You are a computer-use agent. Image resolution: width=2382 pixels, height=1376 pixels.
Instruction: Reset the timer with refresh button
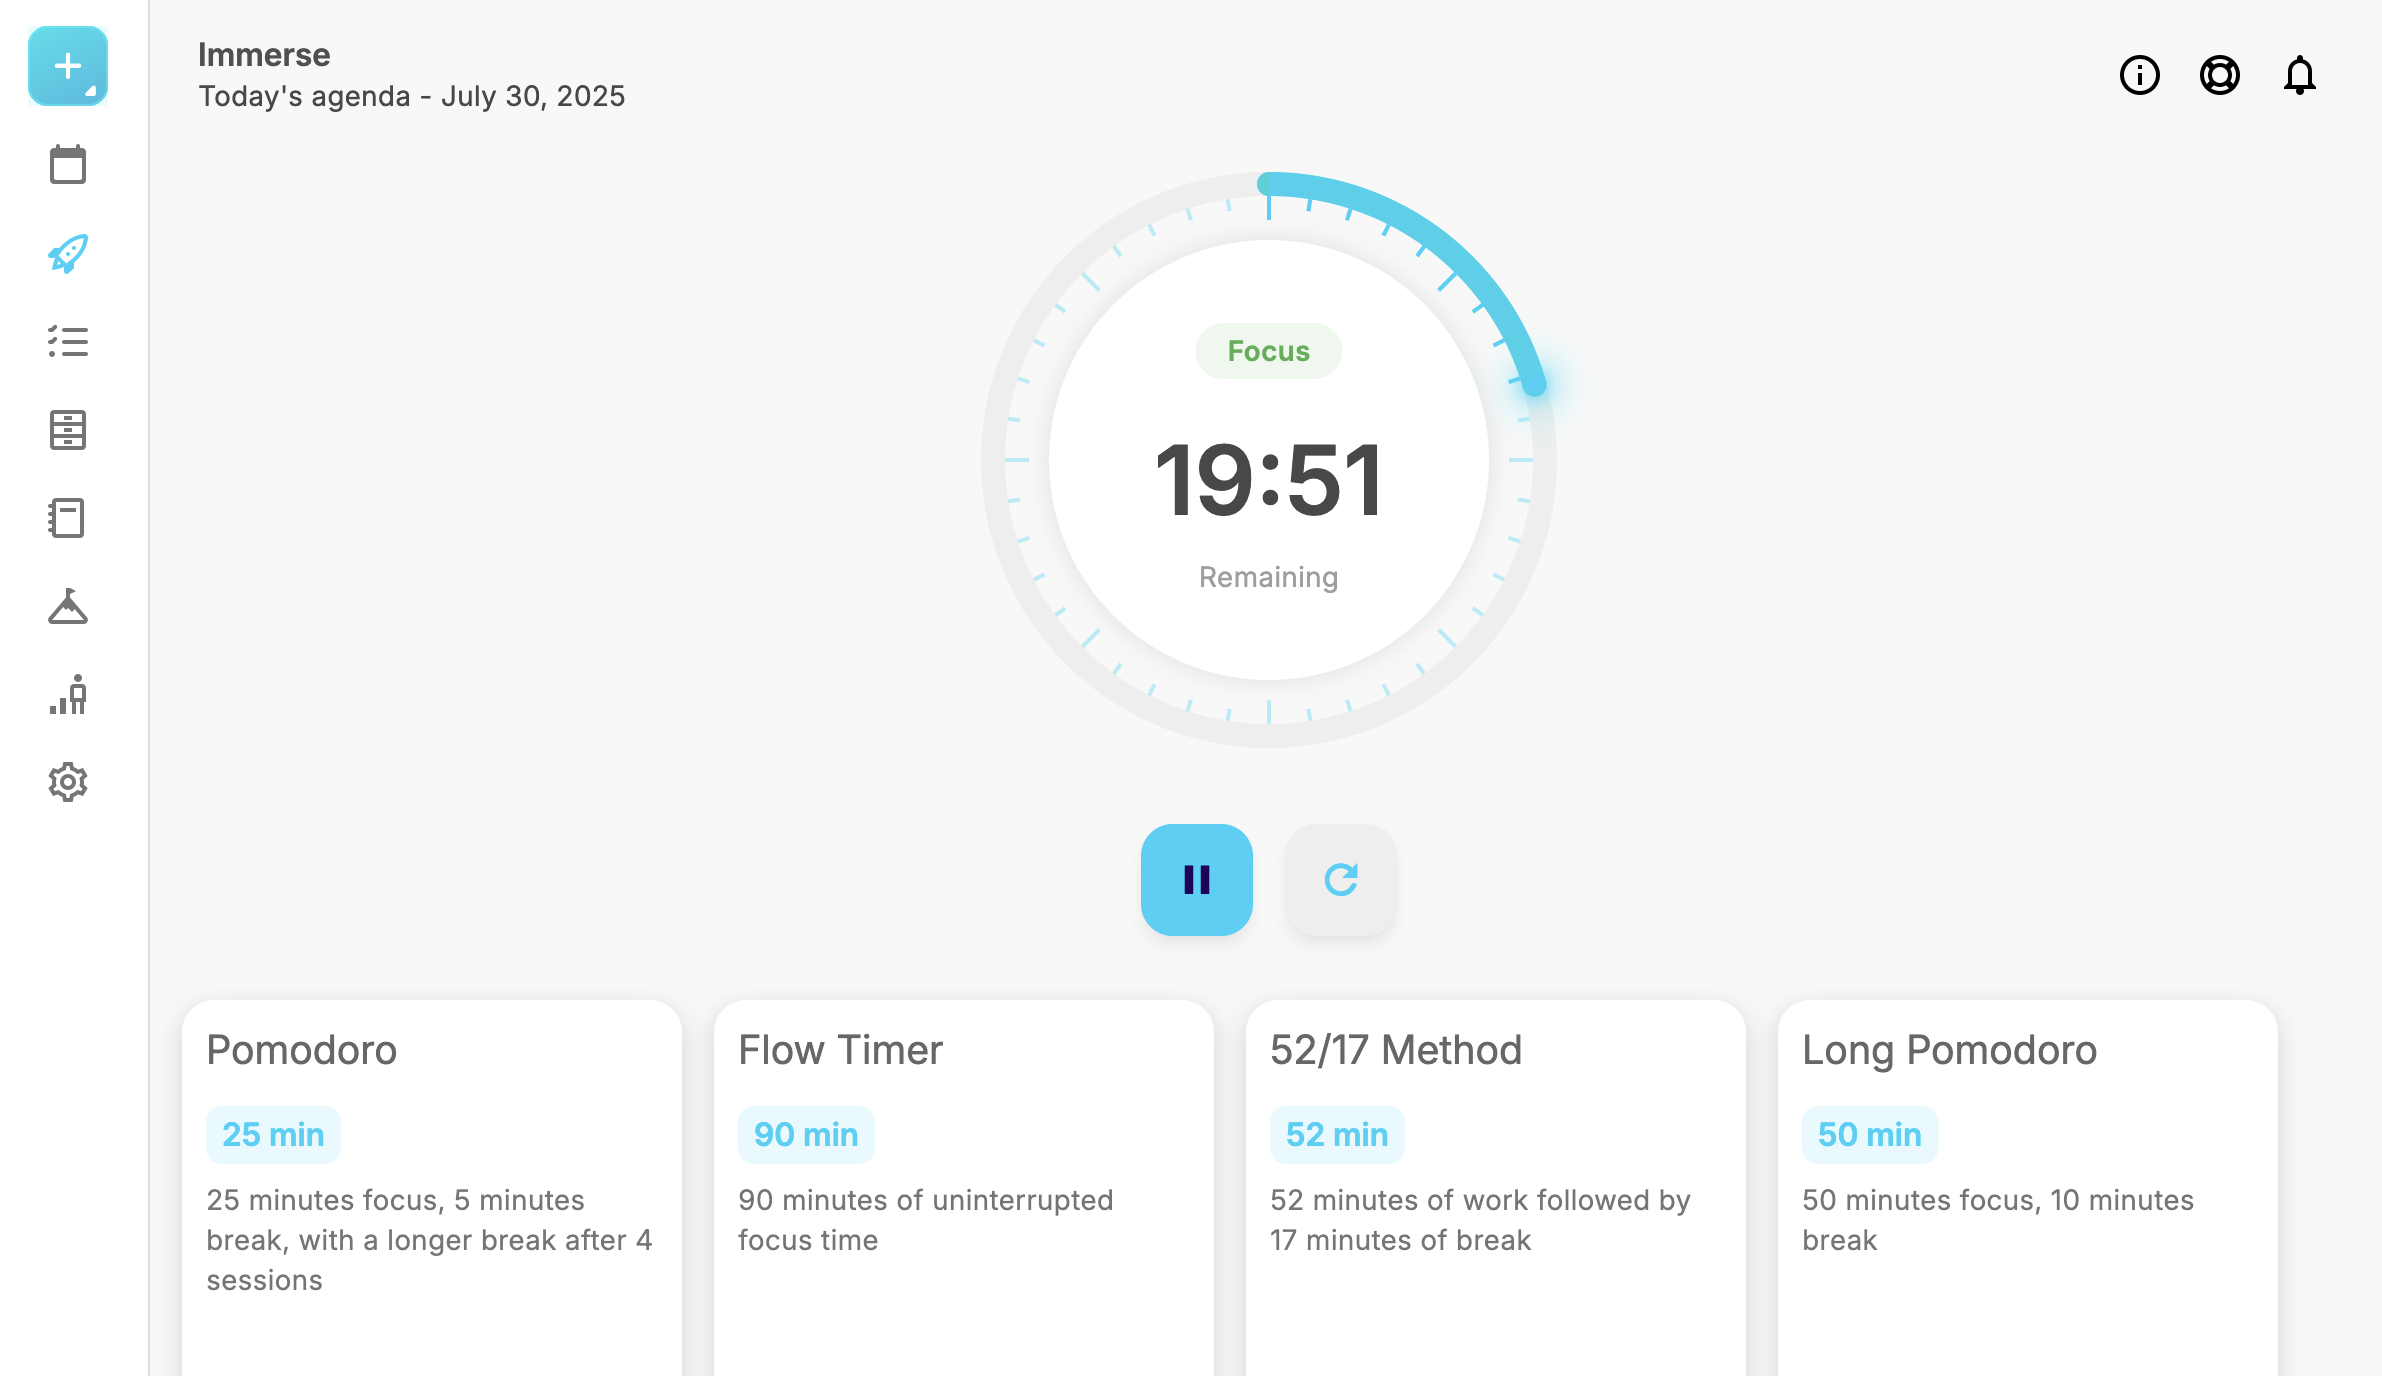[1341, 880]
